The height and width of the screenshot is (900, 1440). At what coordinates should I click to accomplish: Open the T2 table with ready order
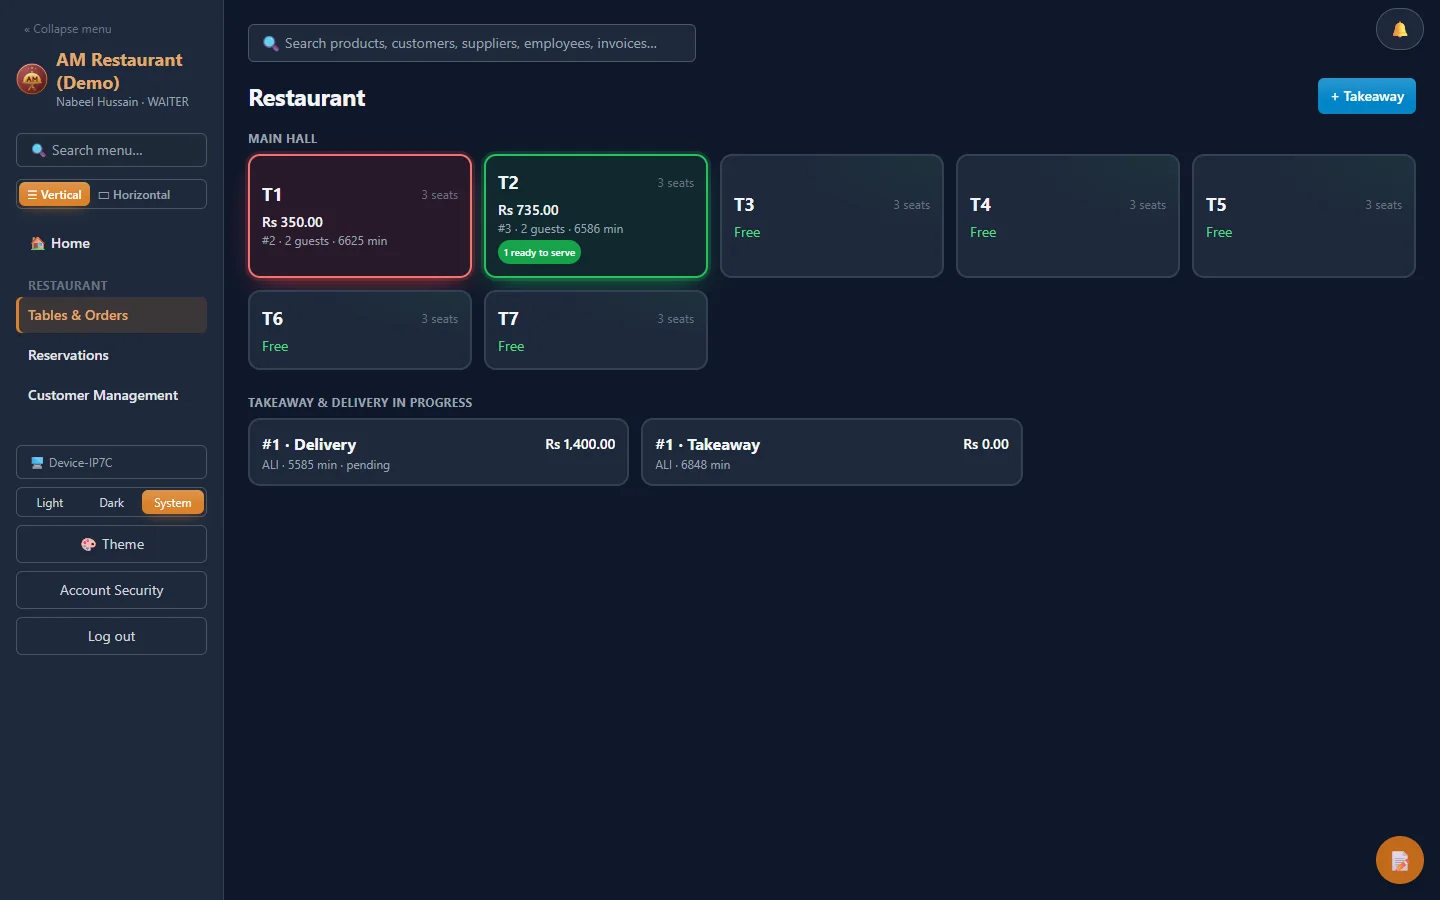(596, 216)
